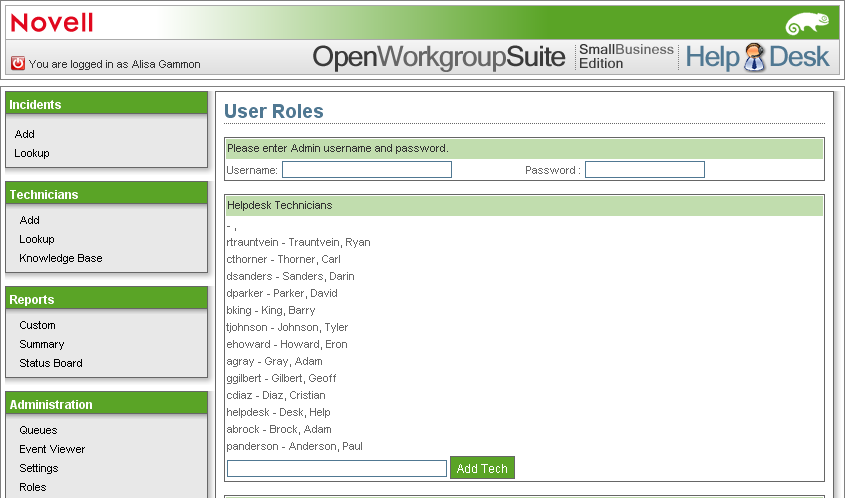Viewport: 845px width, 498px height.
Task: Select technician rtrauntvein - Trauntvein, Ryan
Action: [x=298, y=242]
